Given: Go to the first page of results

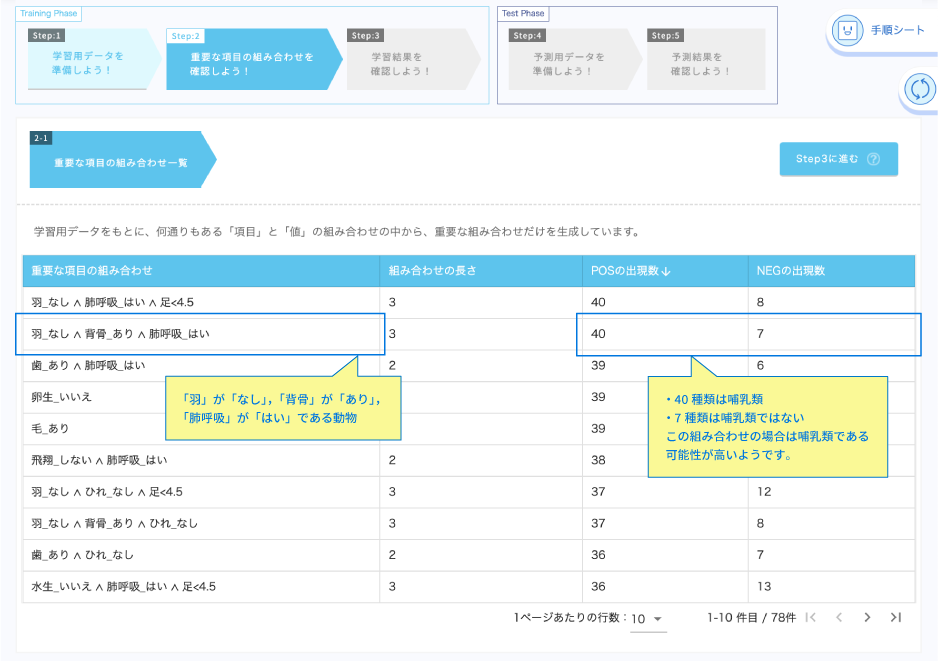Looking at the screenshot, I should click(811, 617).
